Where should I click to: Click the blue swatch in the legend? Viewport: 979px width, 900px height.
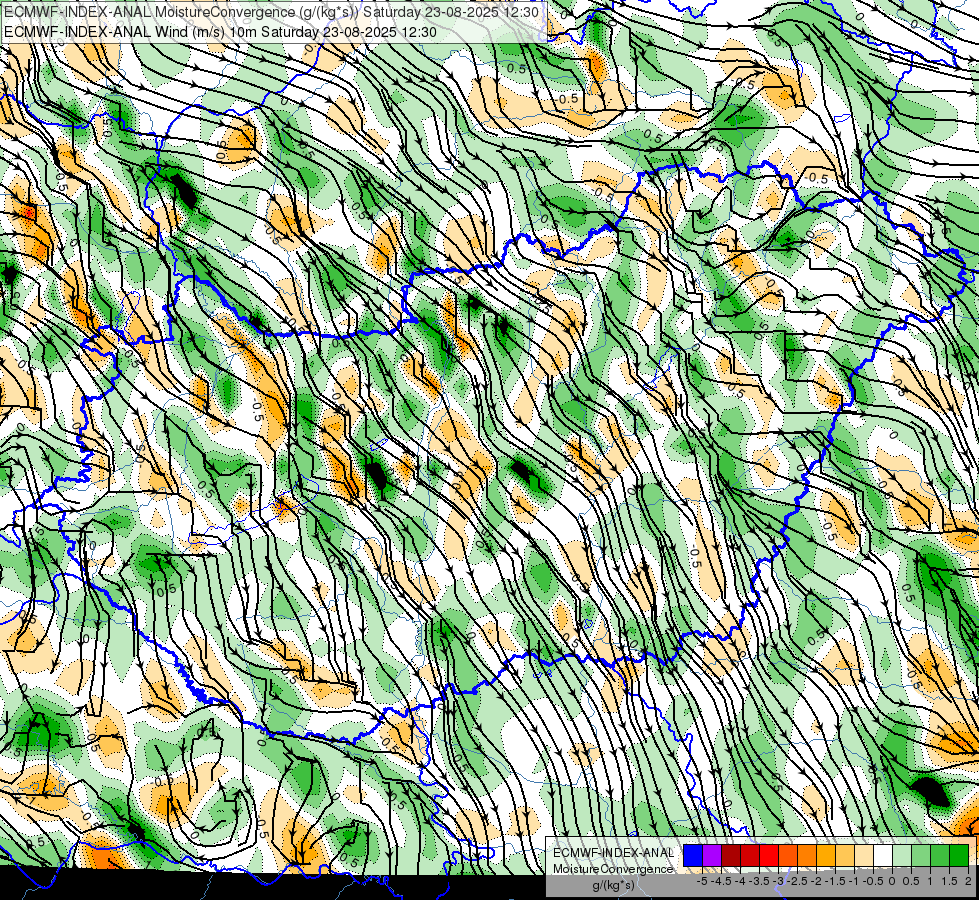coord(693,856)
